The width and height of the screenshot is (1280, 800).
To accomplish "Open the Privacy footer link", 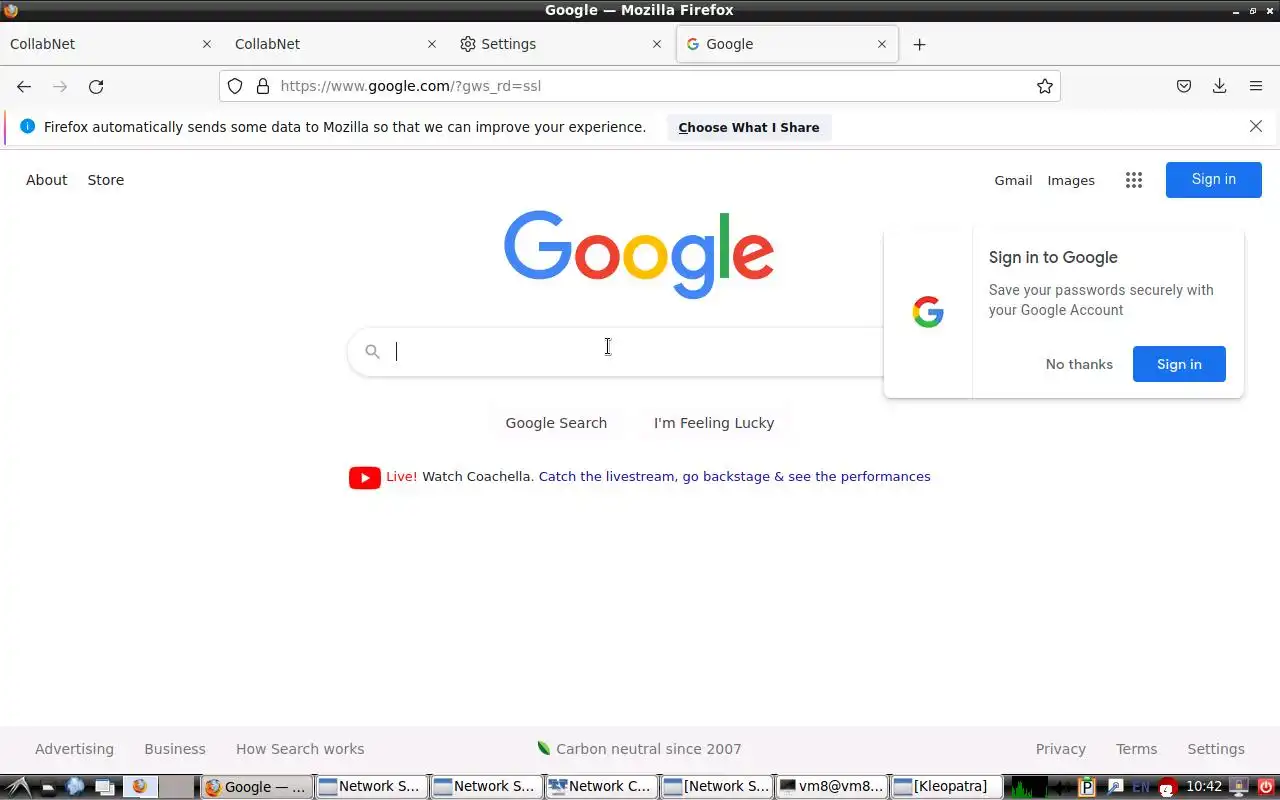I will tap(1061, 749).
